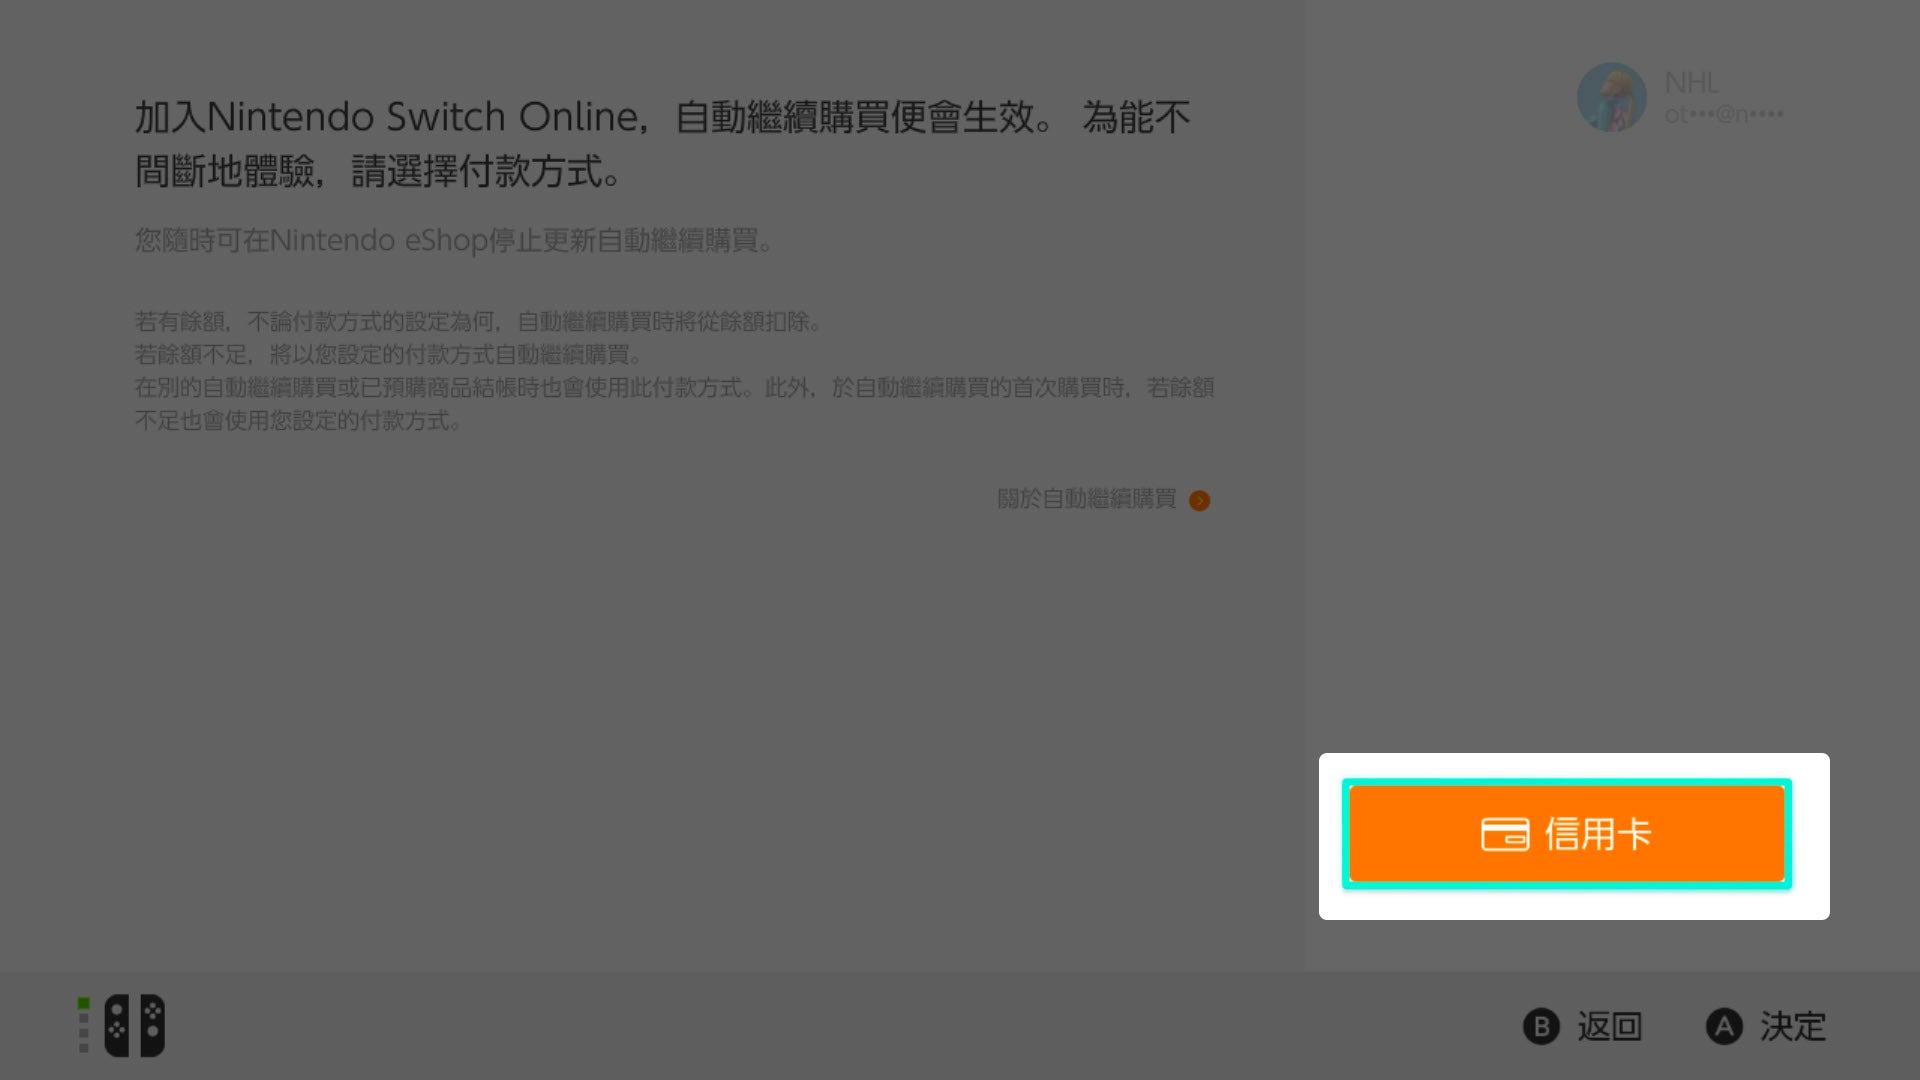This screenshot has height=1080, width=1920.
Task: Click the player indicator lights beside the Joy-Con
Action: click(84, 1025)
